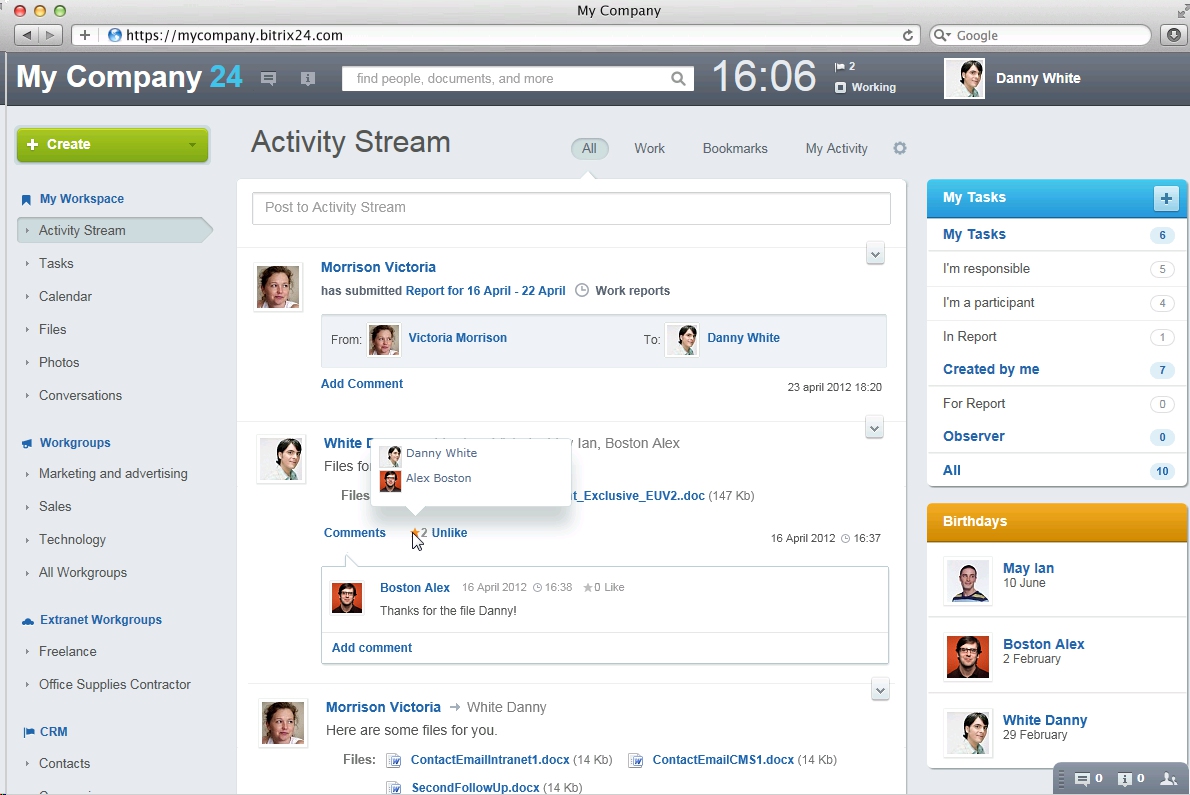Image resolution: width=1190 pixels, height=795 pixels.
Task: Click Danny White header avatar
Action: pos(964,78)
